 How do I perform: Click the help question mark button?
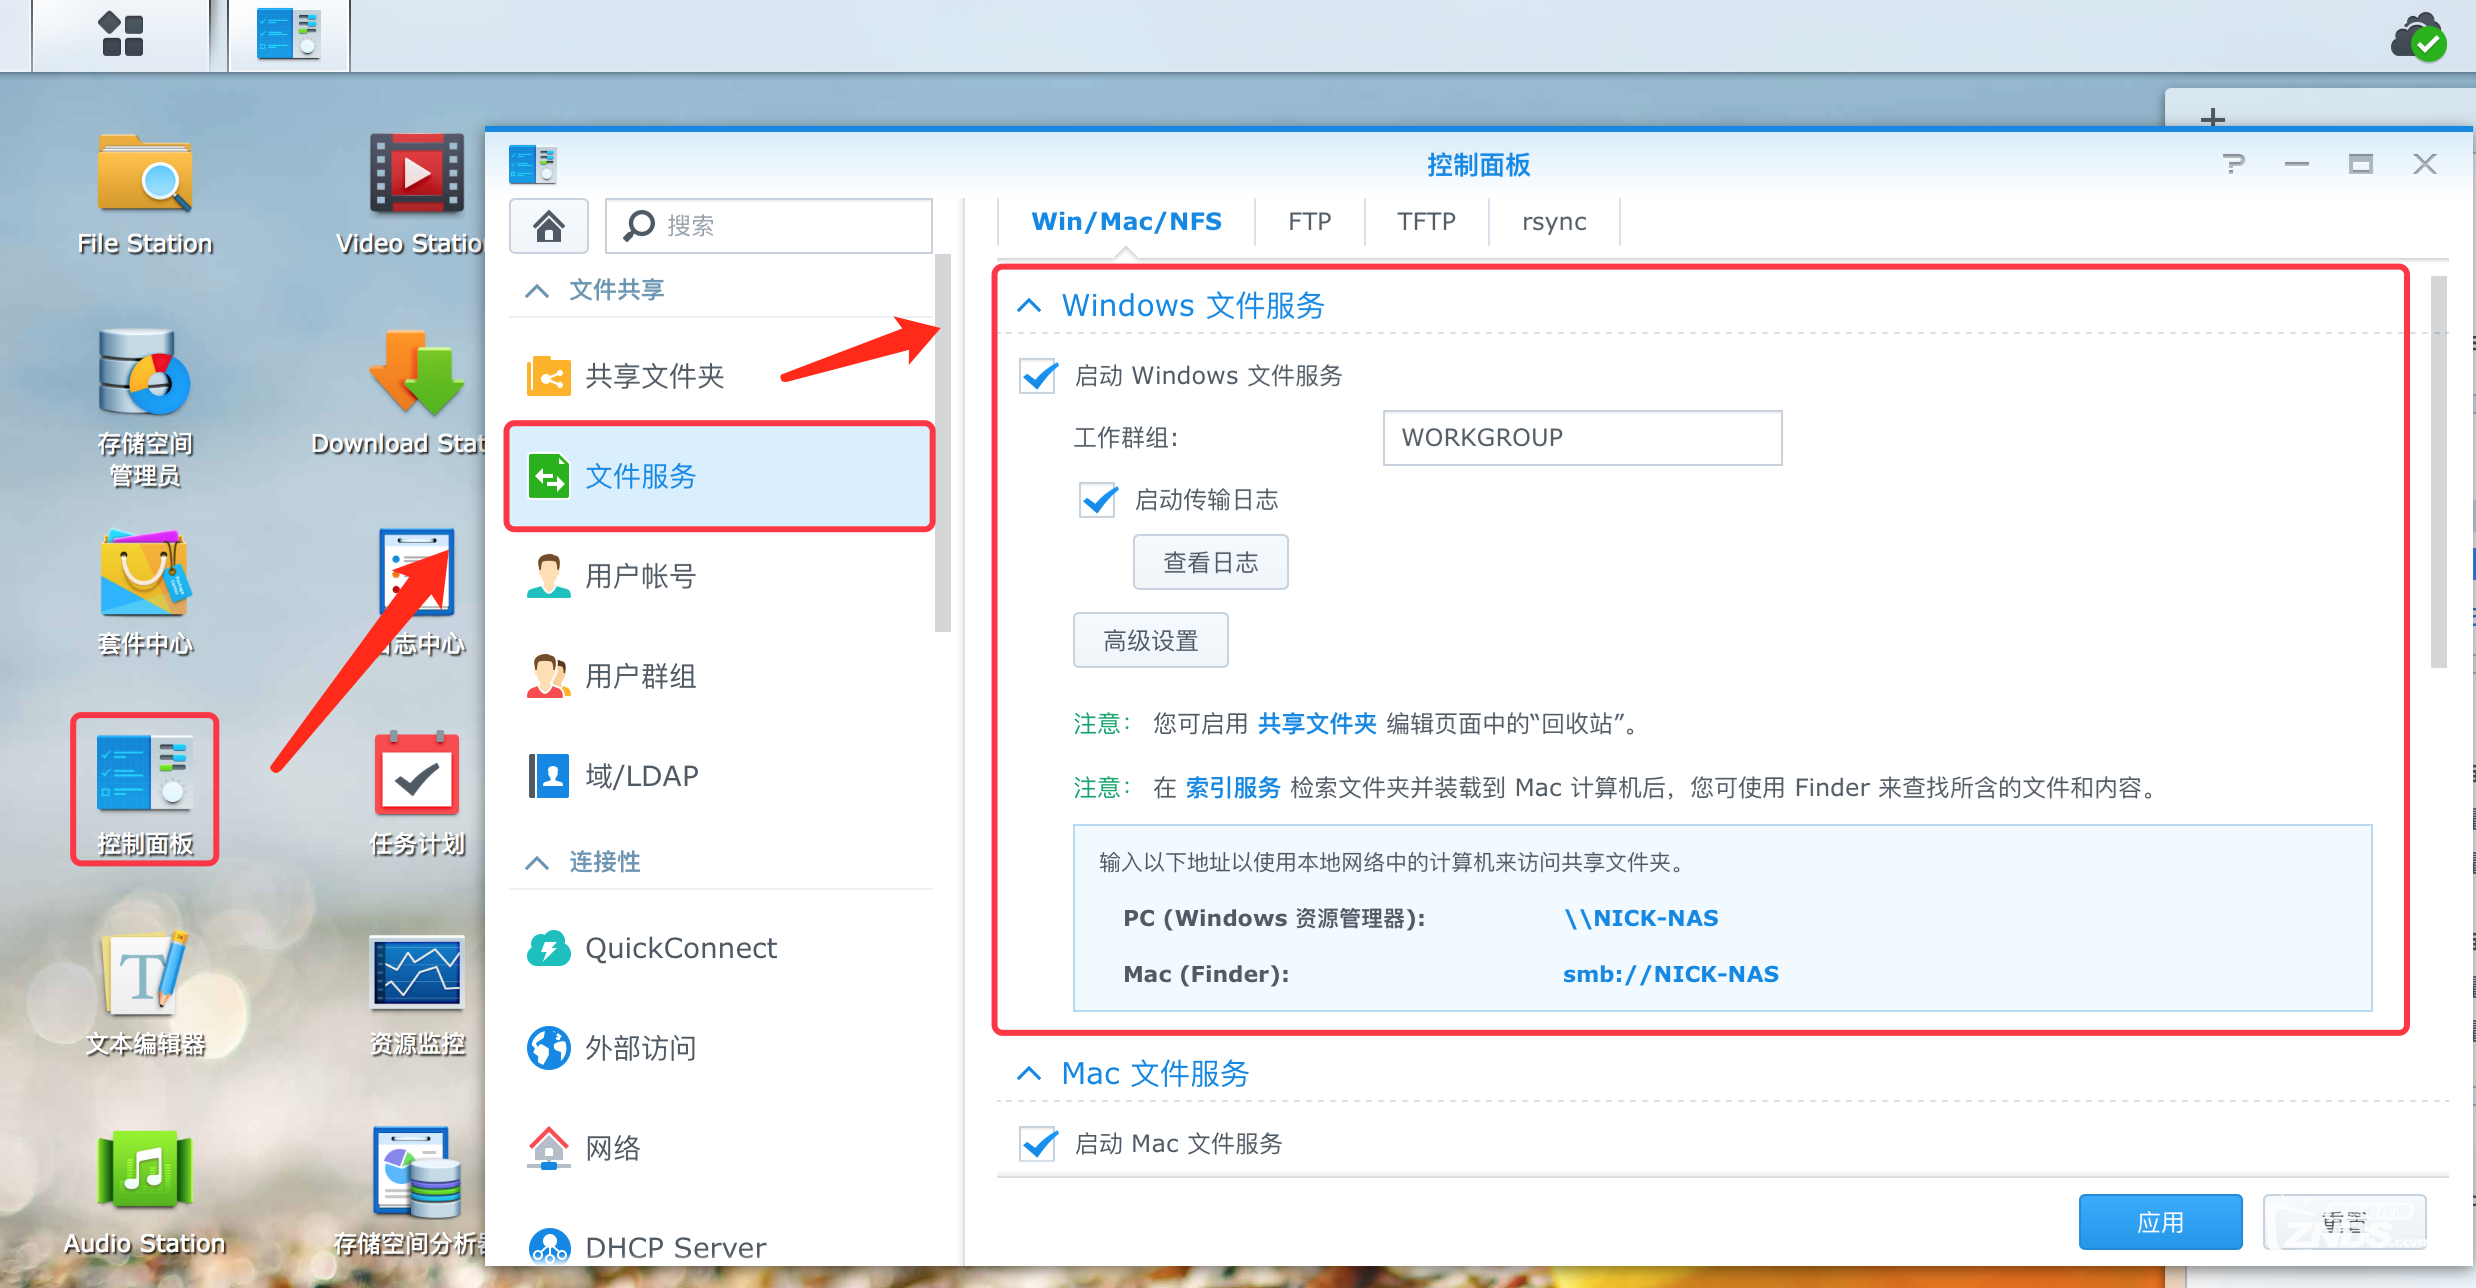[x=2234, y=164]
